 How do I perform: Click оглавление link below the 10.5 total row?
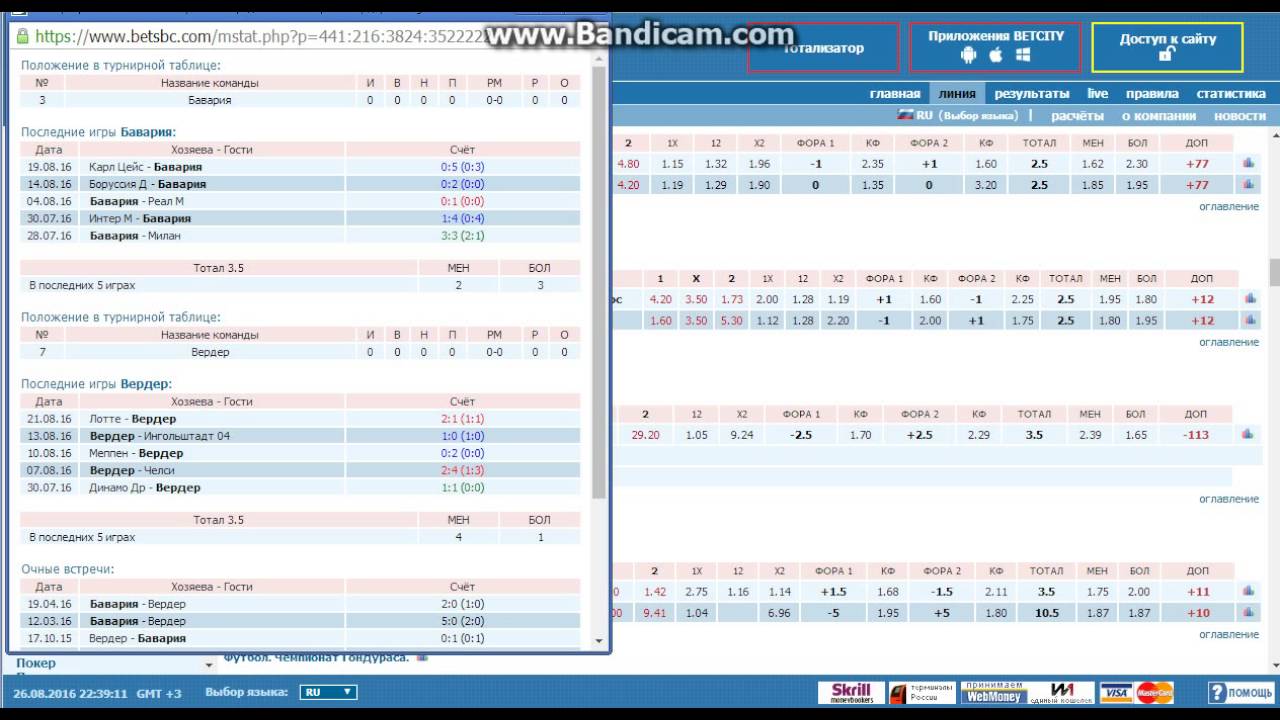coord(1229,634)
